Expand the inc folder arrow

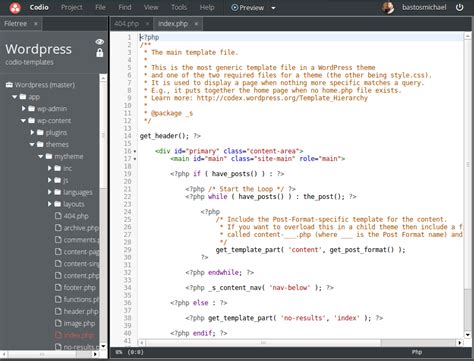(50, 168)
